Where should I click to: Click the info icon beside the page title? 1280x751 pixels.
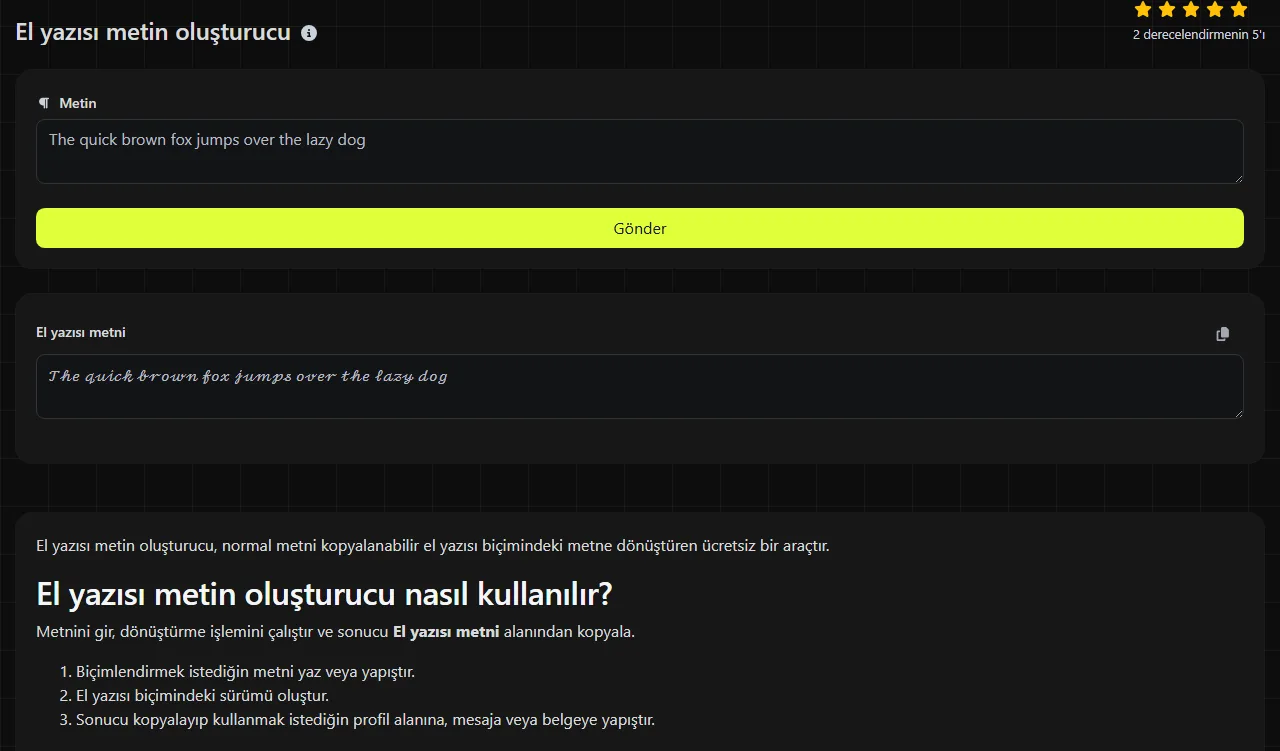[309, 33]
